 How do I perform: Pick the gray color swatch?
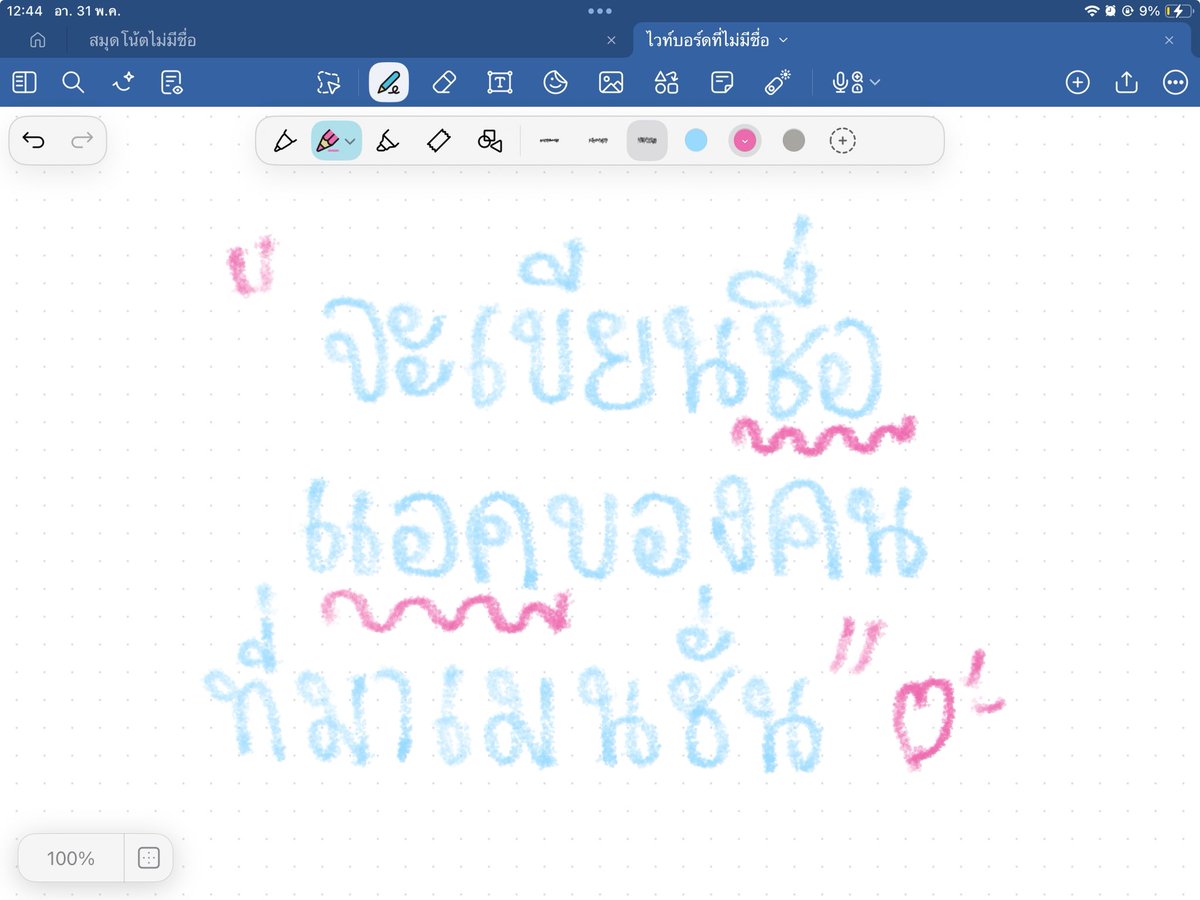point(794,141)
